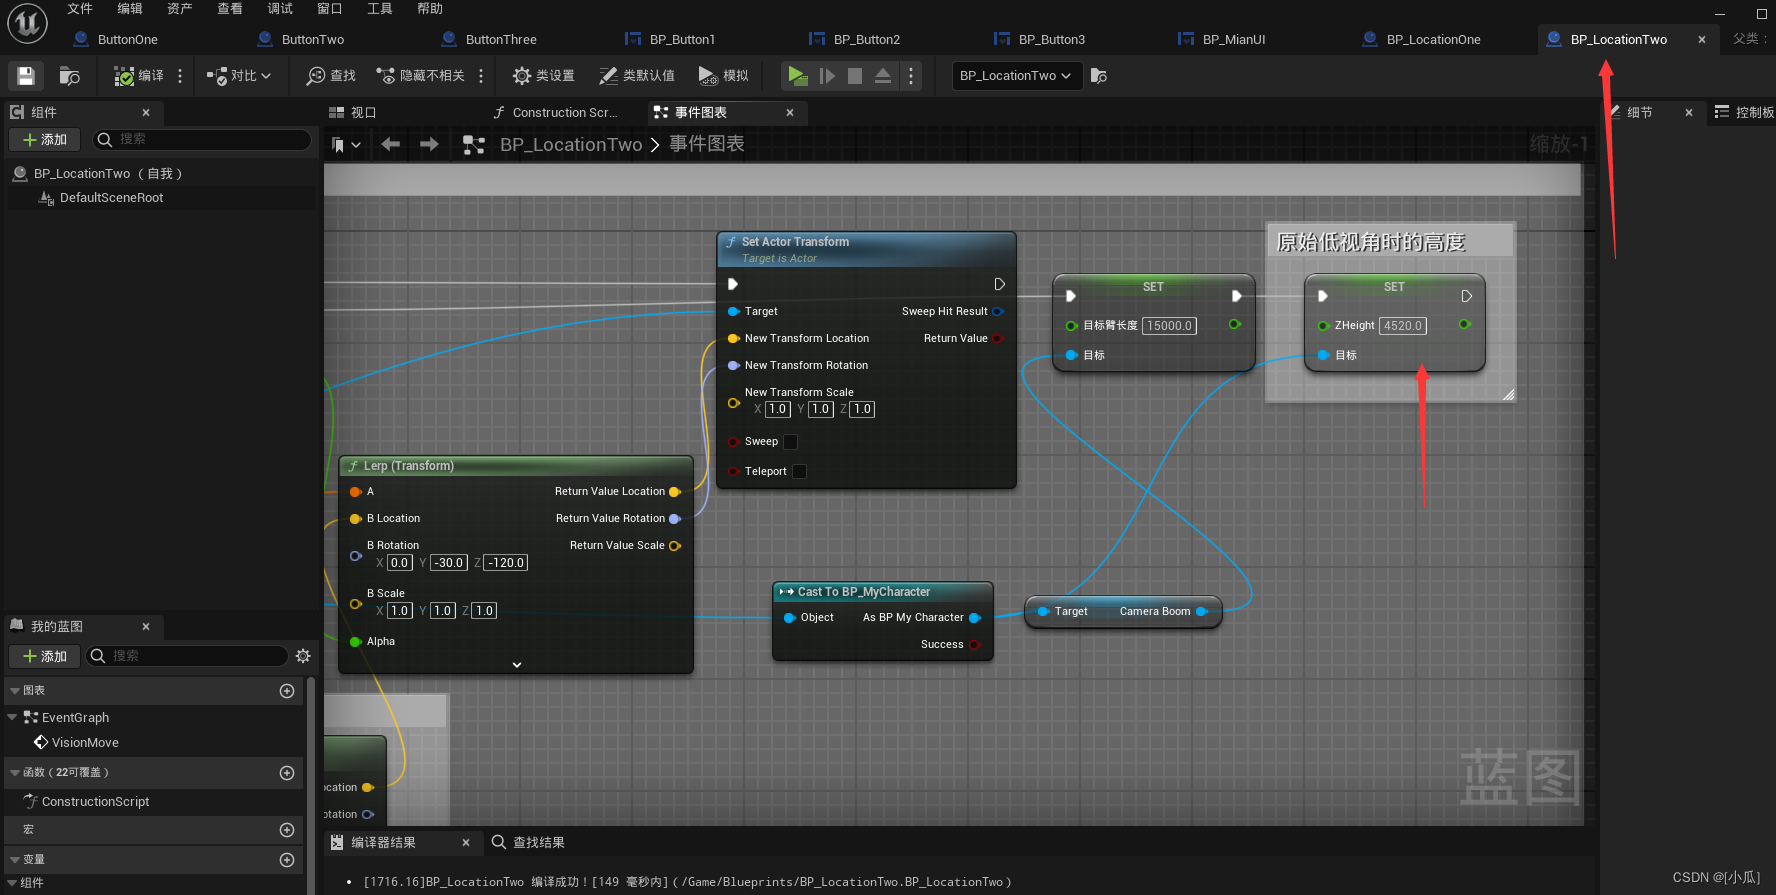Start play with the green Play button
1776x895 pixels.
(x=797, y=76)
